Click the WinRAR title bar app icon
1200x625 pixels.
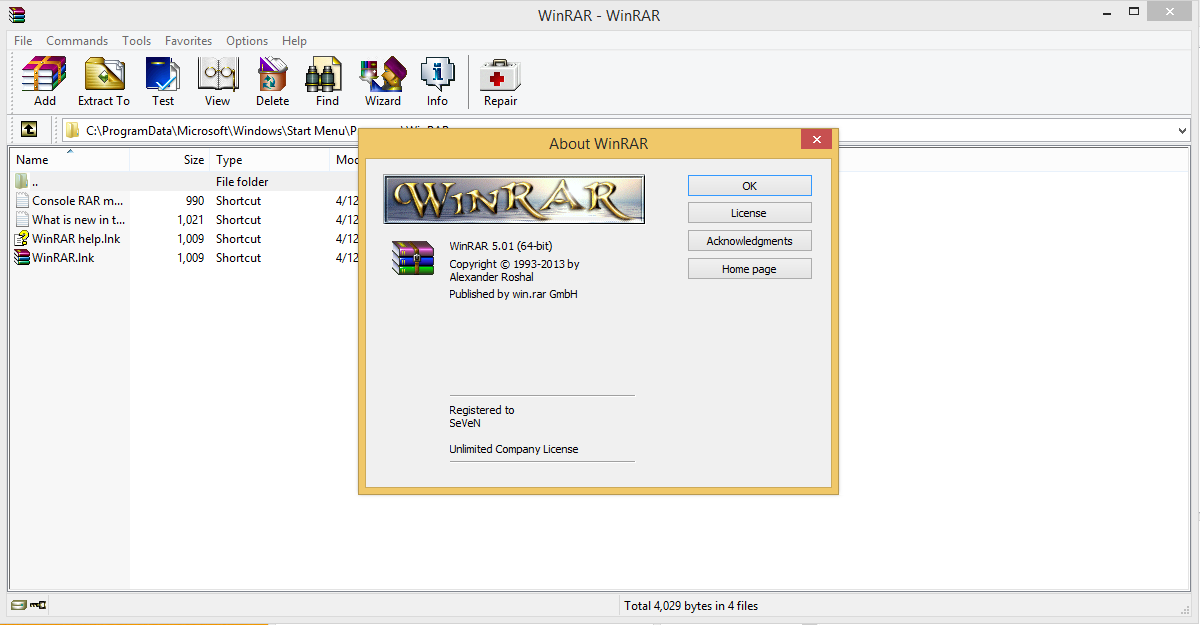[15, 14]
